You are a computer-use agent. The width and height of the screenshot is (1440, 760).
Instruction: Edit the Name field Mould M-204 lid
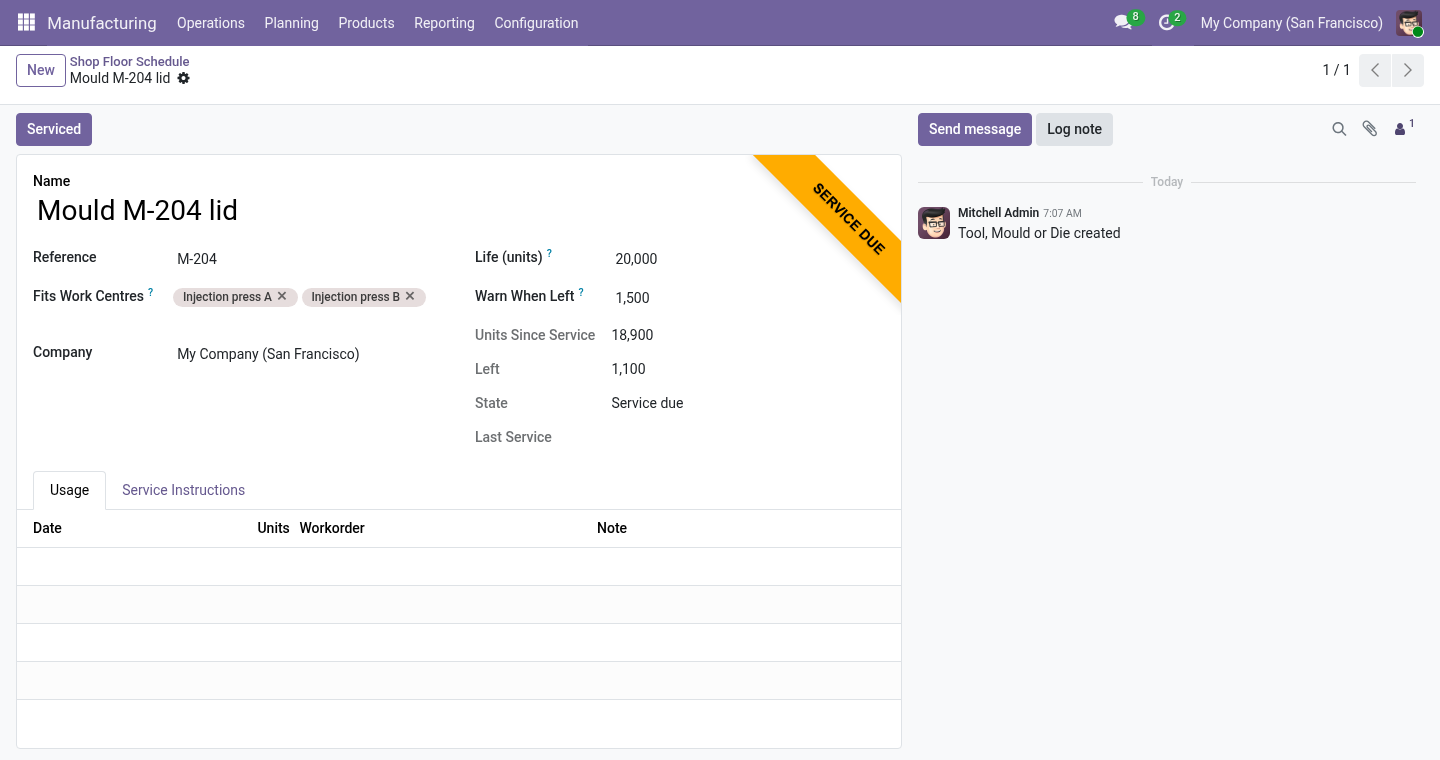[459, 211]
